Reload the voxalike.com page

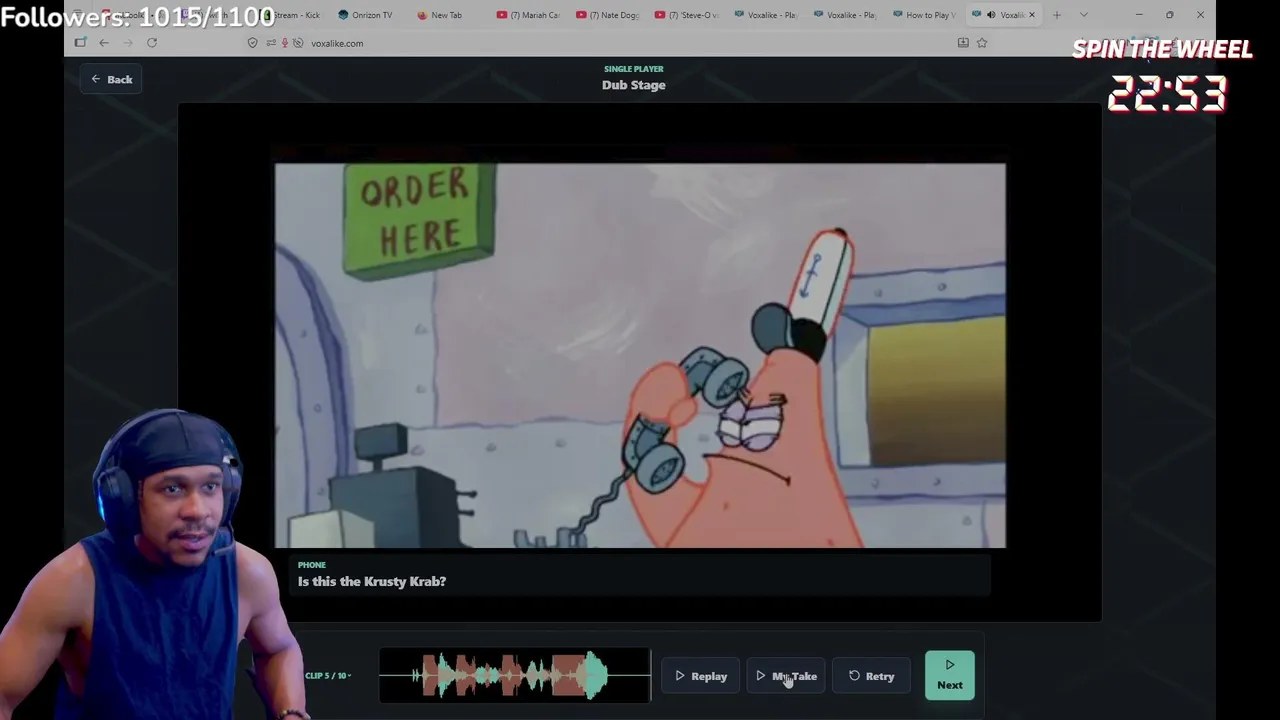pyautogui.click(x=152, y=43)
